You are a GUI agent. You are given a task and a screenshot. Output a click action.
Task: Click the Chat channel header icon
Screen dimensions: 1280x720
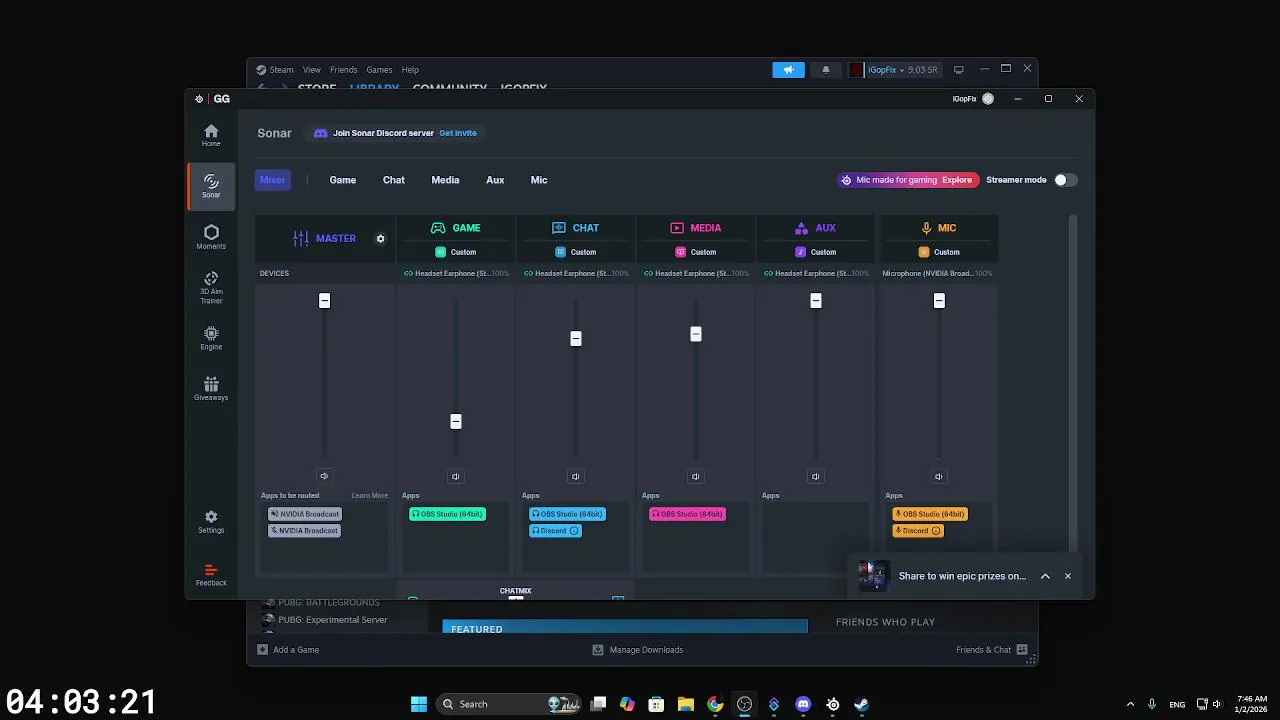click(x=559, y=228)
